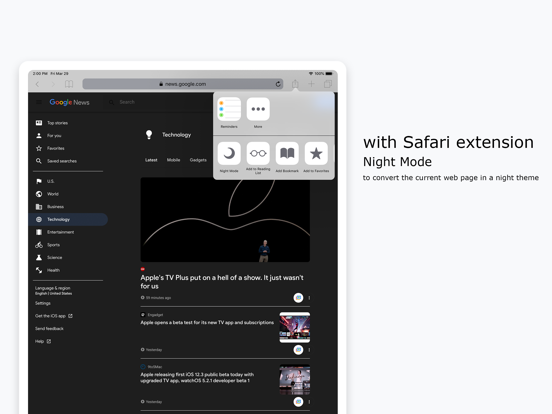Select Health news section
Screen dimensions: 552x414
pos(48,270)
